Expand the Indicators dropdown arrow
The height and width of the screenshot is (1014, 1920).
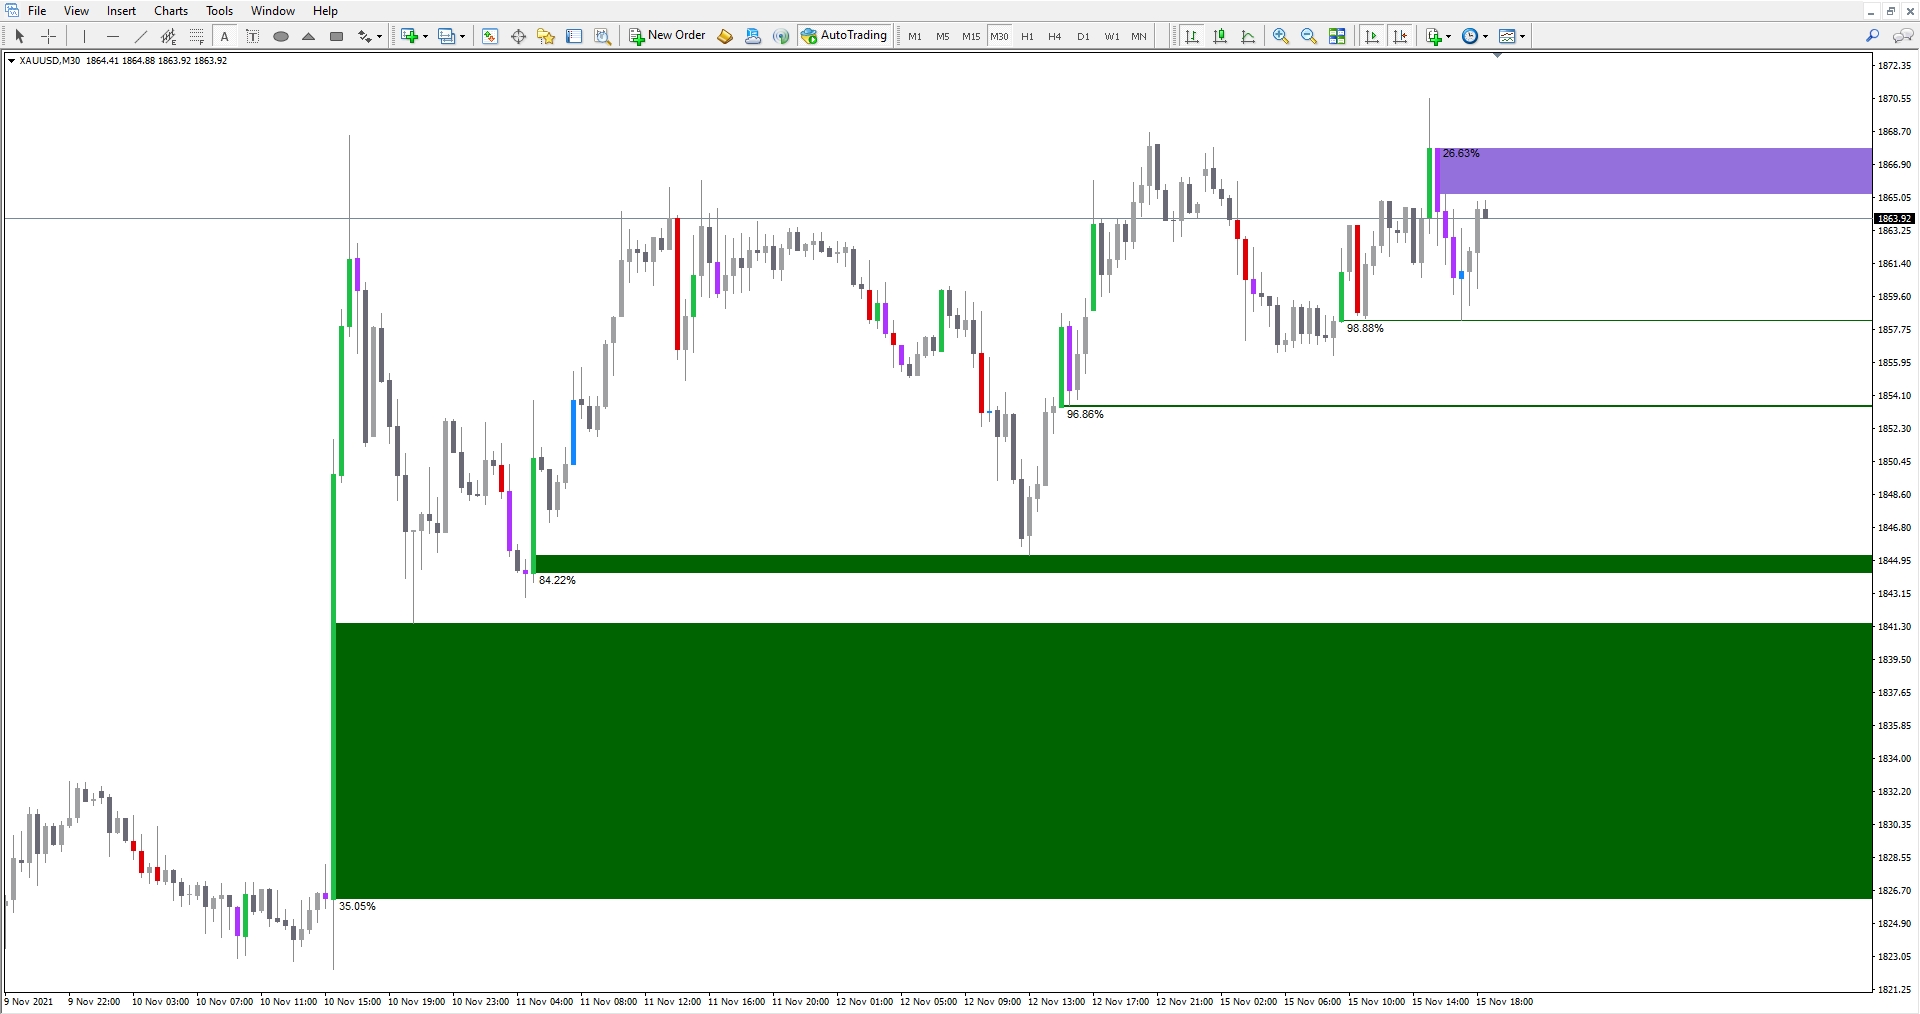(x=1449, y=37)
